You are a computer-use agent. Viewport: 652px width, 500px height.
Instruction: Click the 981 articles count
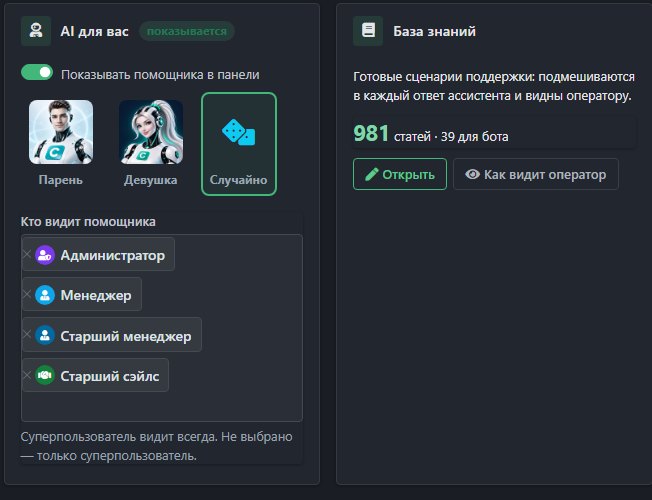tap(371, 134)
